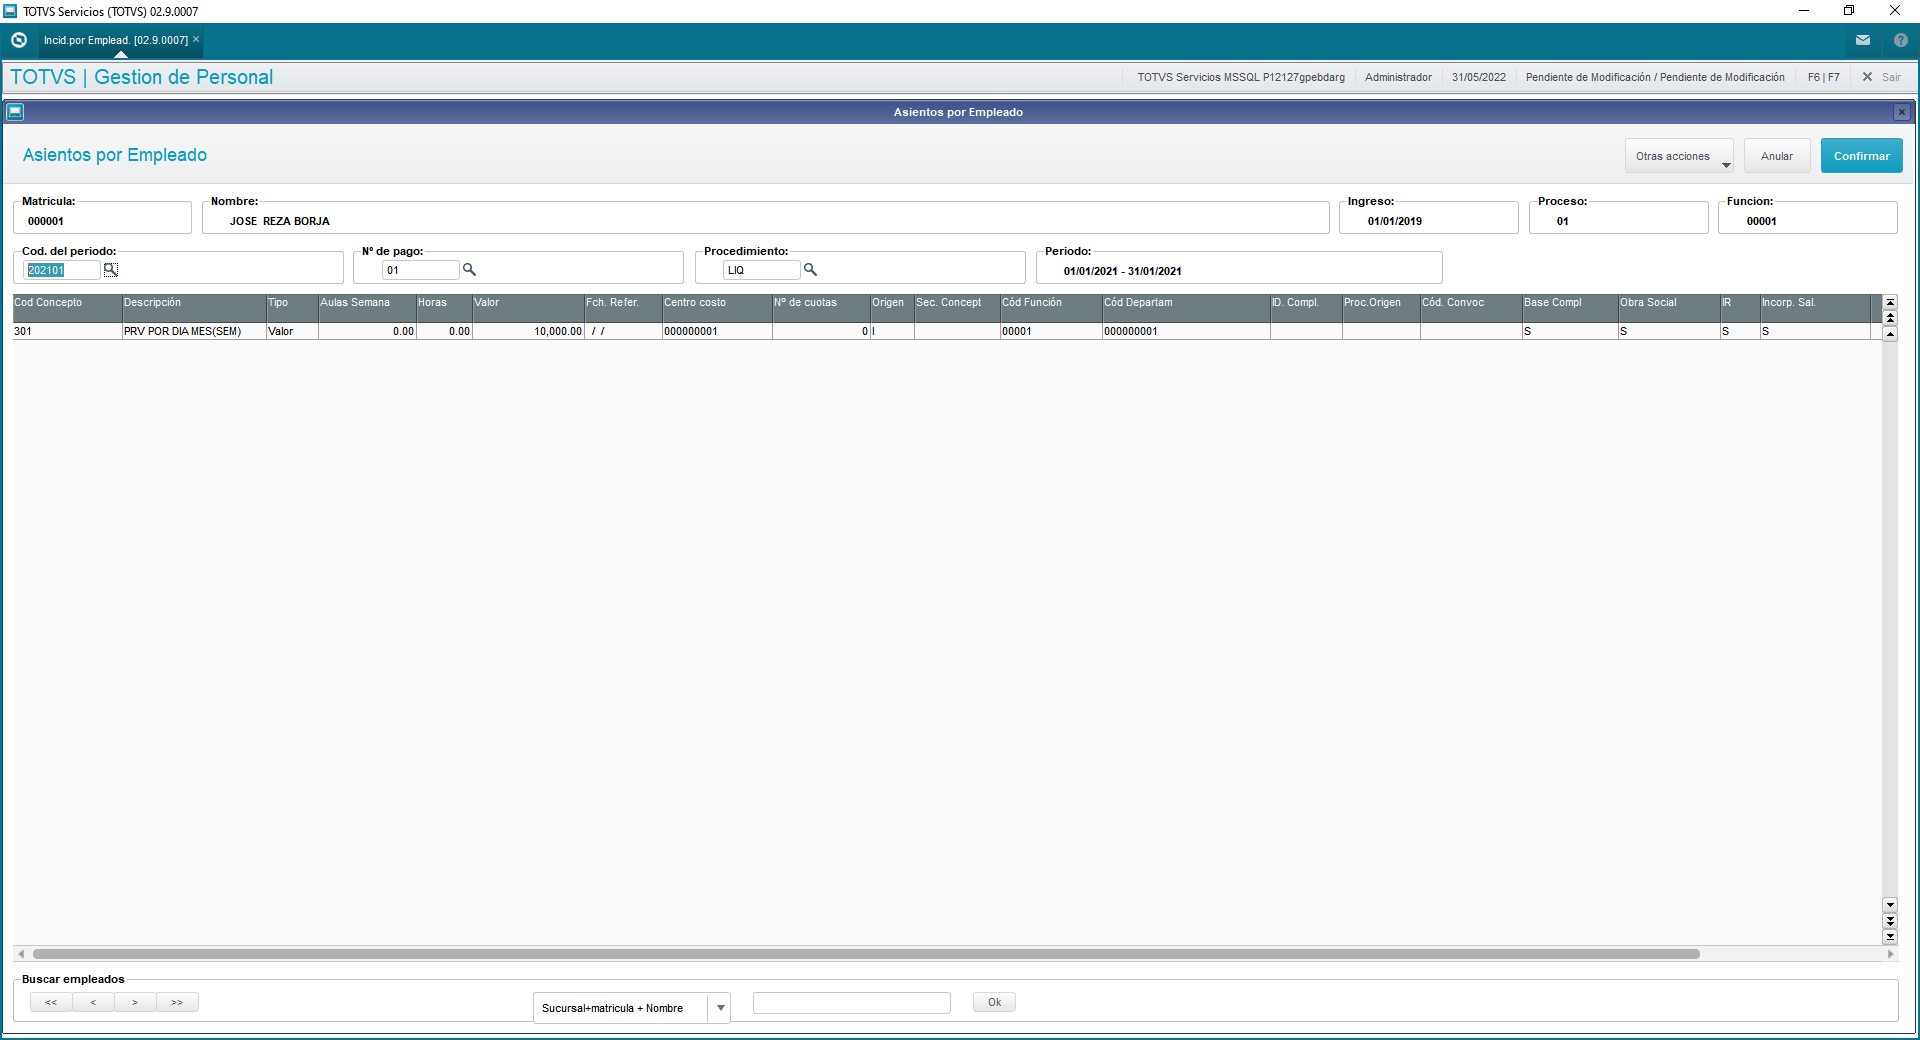Open Sucursal+matricula + Nombre combo box

click(x=632, y=1008)
